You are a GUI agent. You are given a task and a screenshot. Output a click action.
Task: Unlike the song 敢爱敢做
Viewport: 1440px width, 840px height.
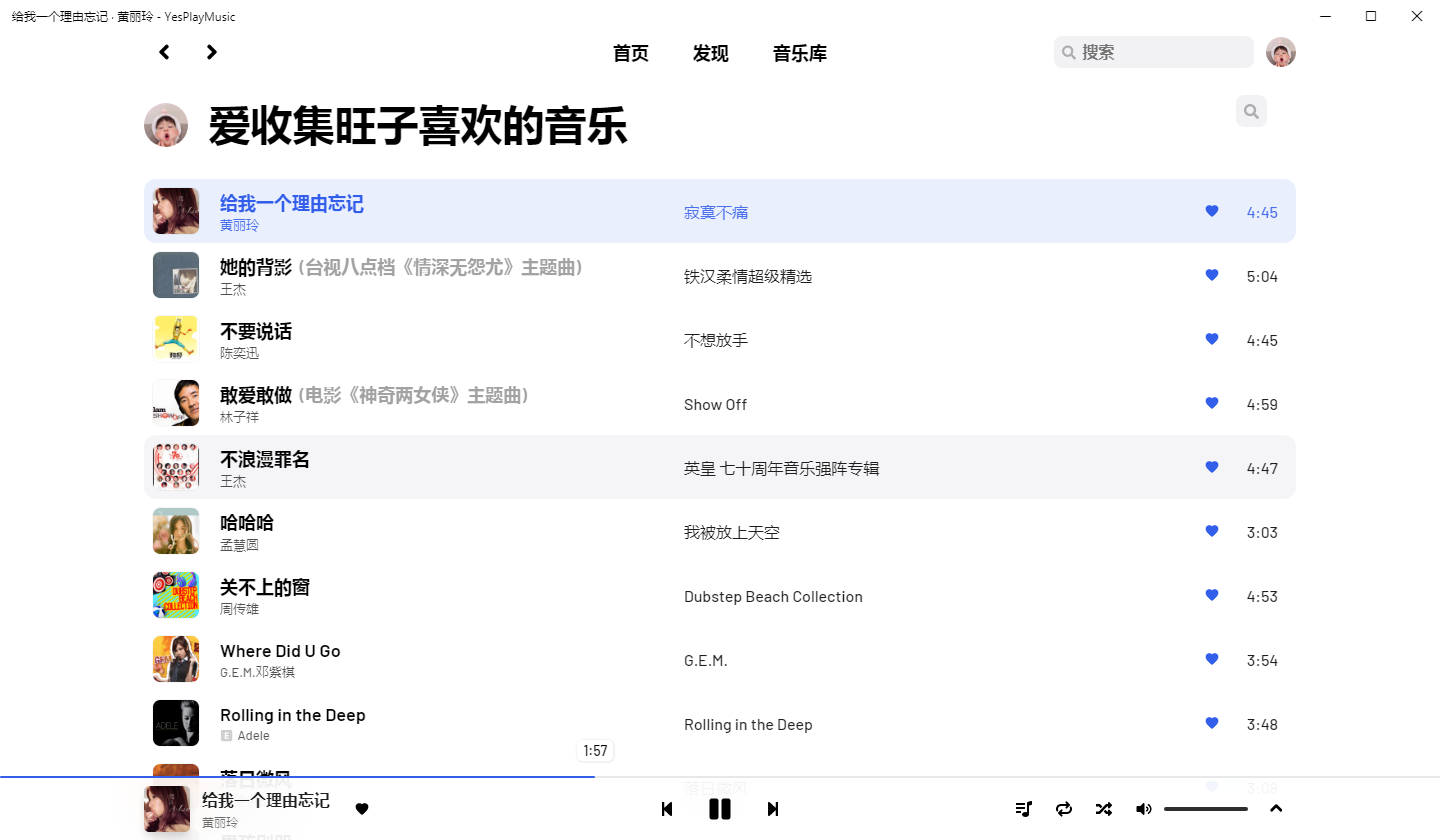click(1212, 403)
